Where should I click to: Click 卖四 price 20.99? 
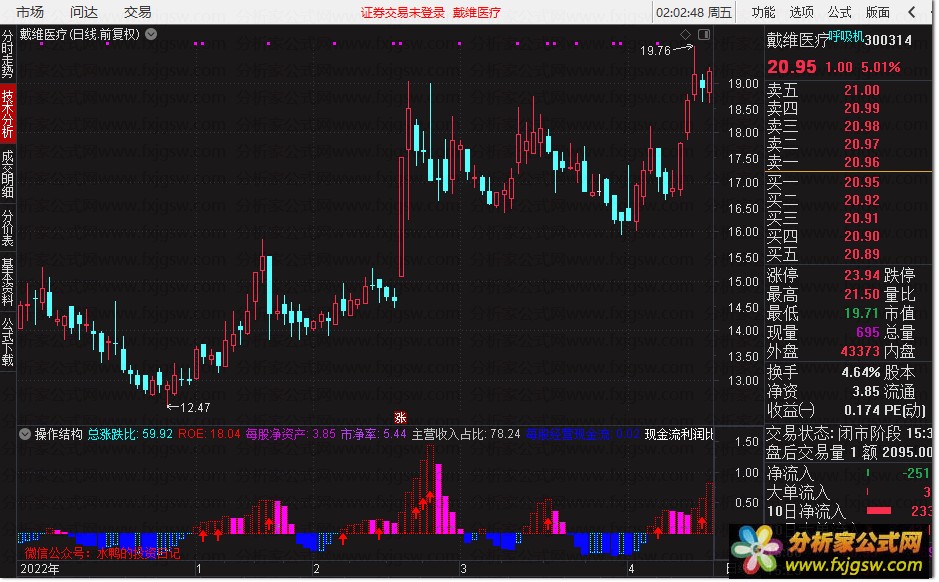[x=862, y=108]
